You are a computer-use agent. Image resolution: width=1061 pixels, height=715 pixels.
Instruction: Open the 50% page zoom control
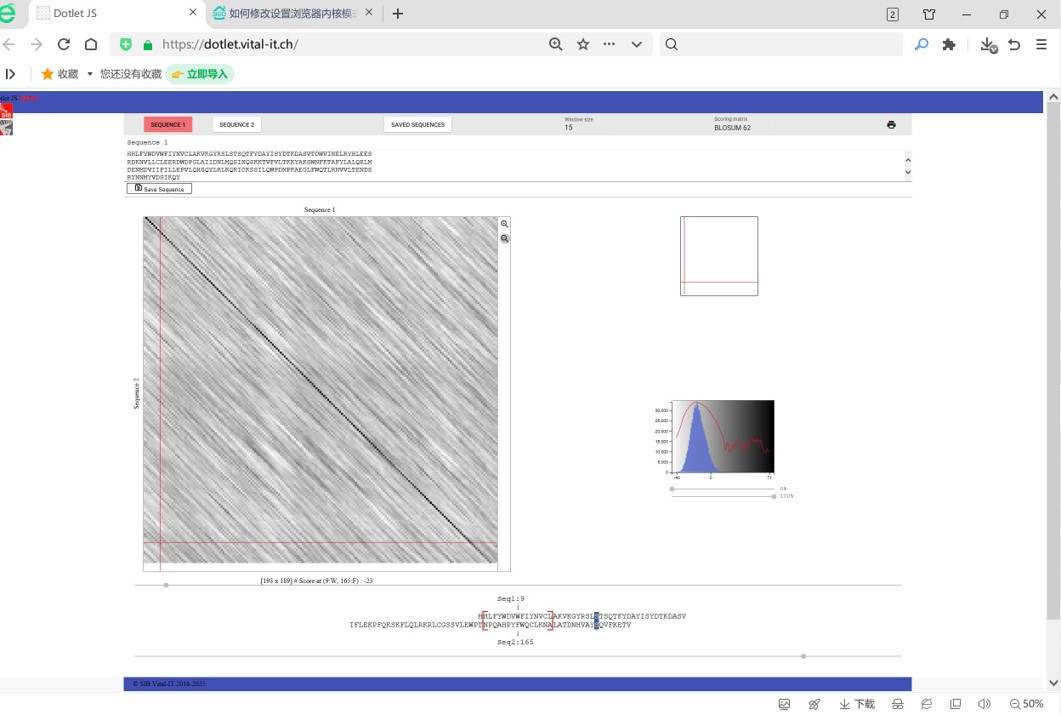point(1026,704)
